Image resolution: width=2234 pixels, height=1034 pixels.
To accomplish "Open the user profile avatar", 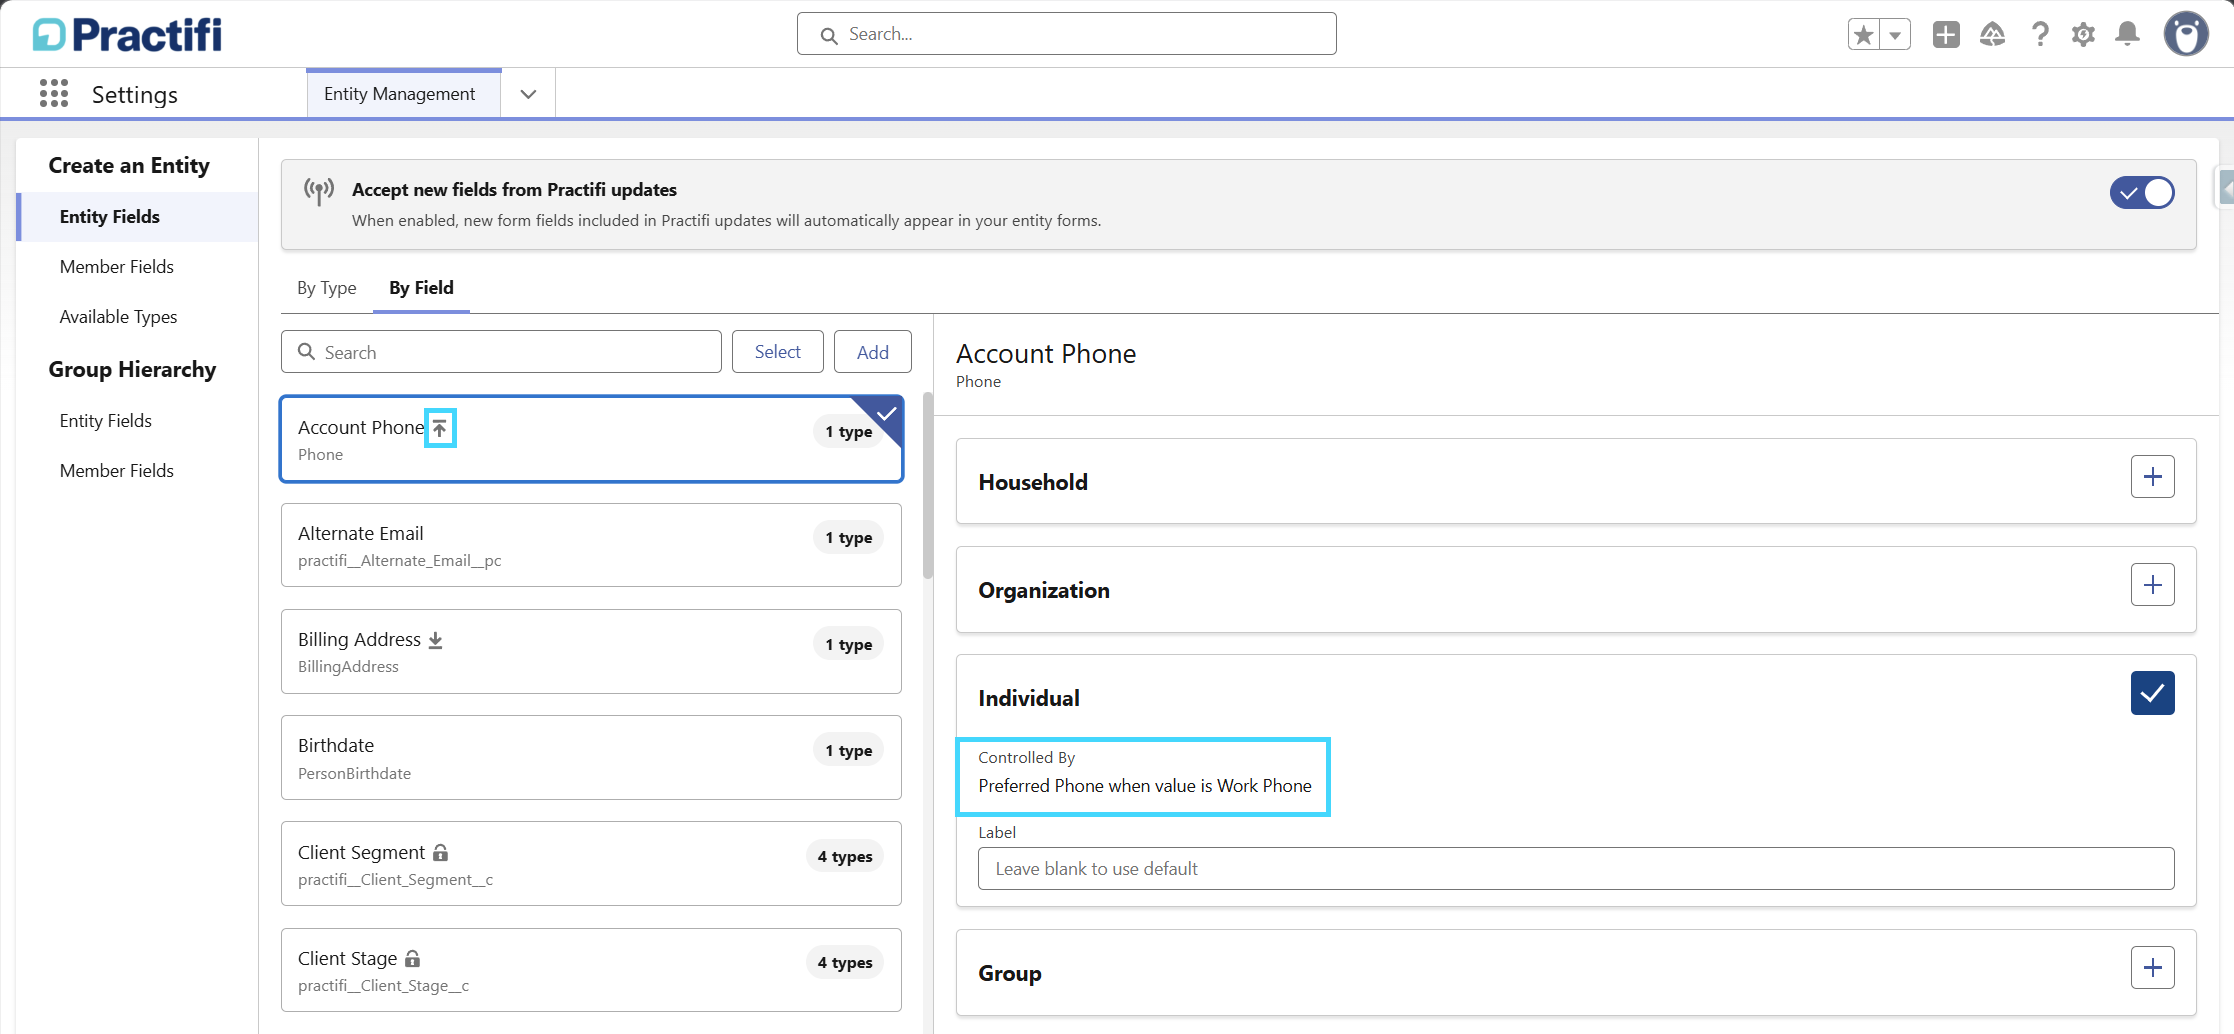I will [2186, 34].
